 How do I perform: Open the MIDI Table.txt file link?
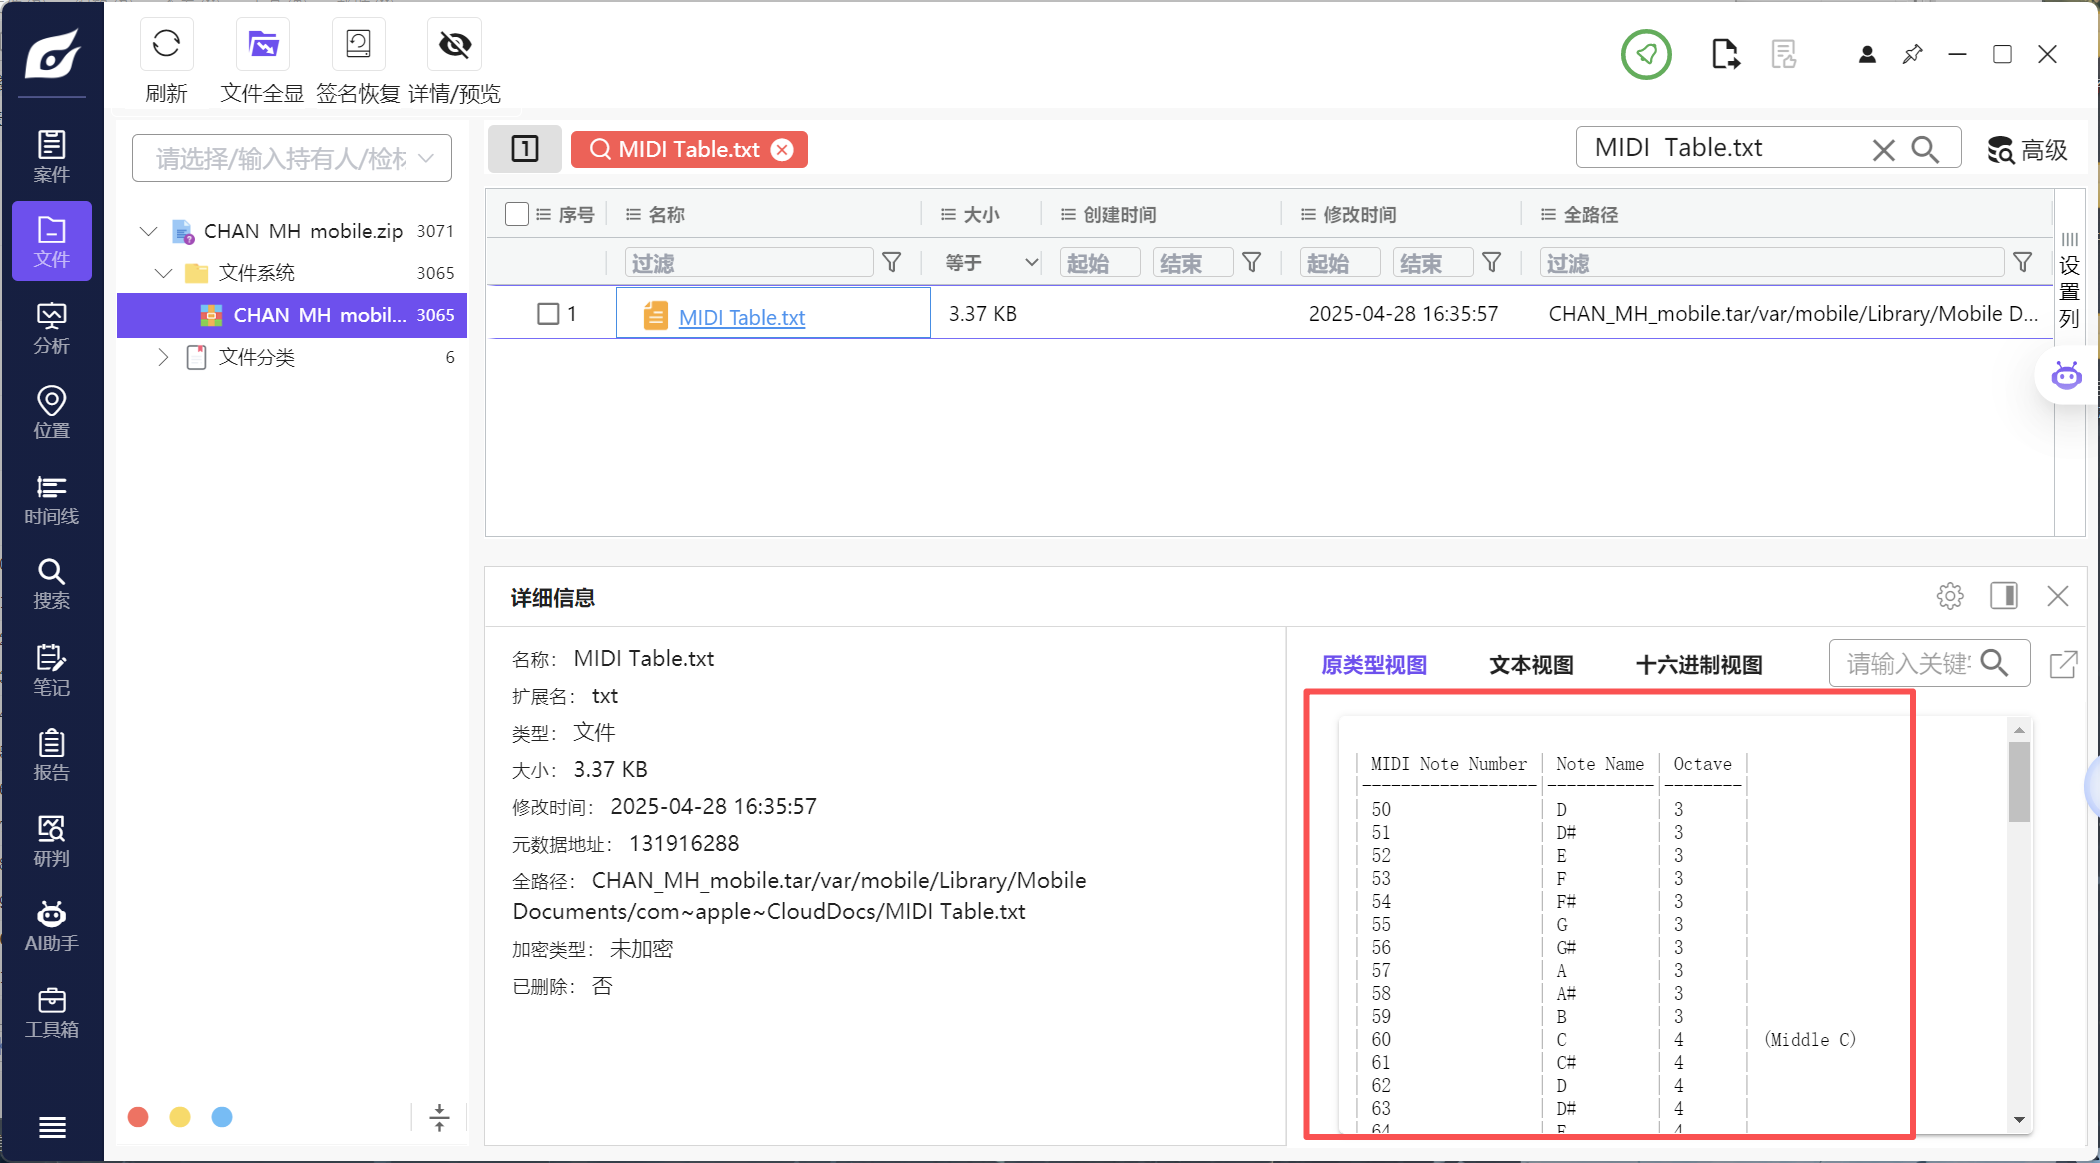click(x=741, y=317)
